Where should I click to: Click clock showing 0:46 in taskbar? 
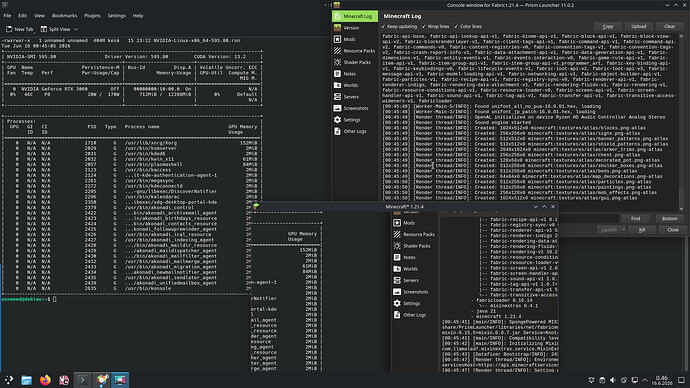[x=661, y=380]
